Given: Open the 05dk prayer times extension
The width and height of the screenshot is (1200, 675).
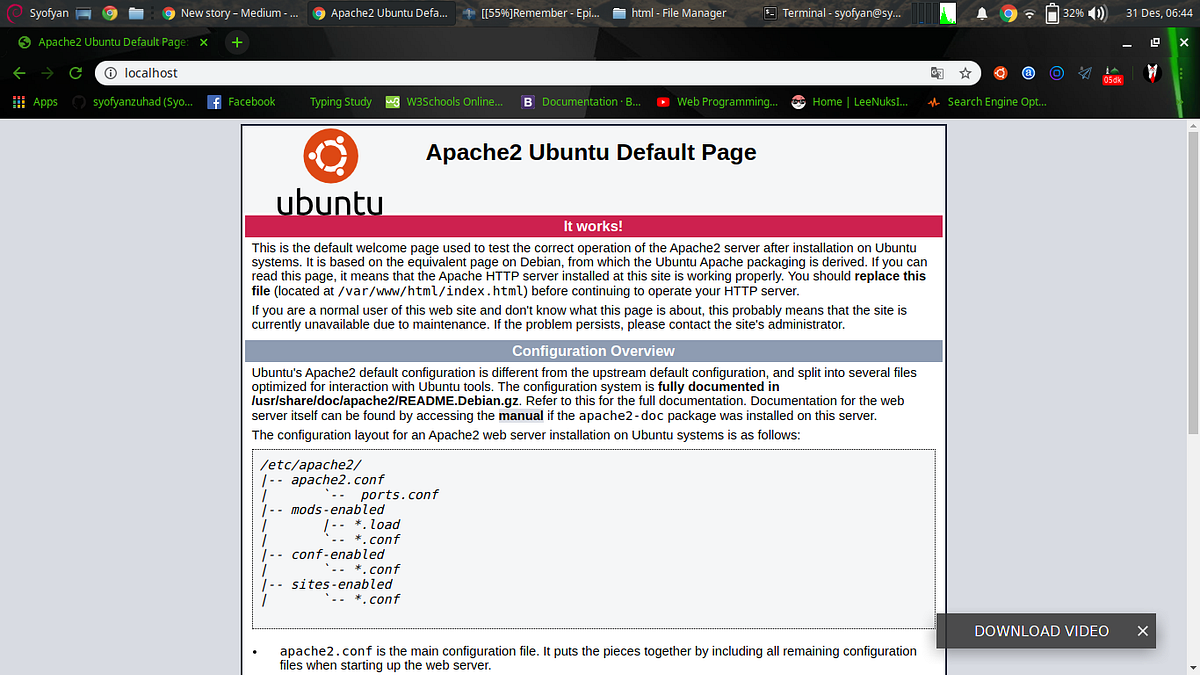Looking at the screenshot, I should (x=1112, y=75).
